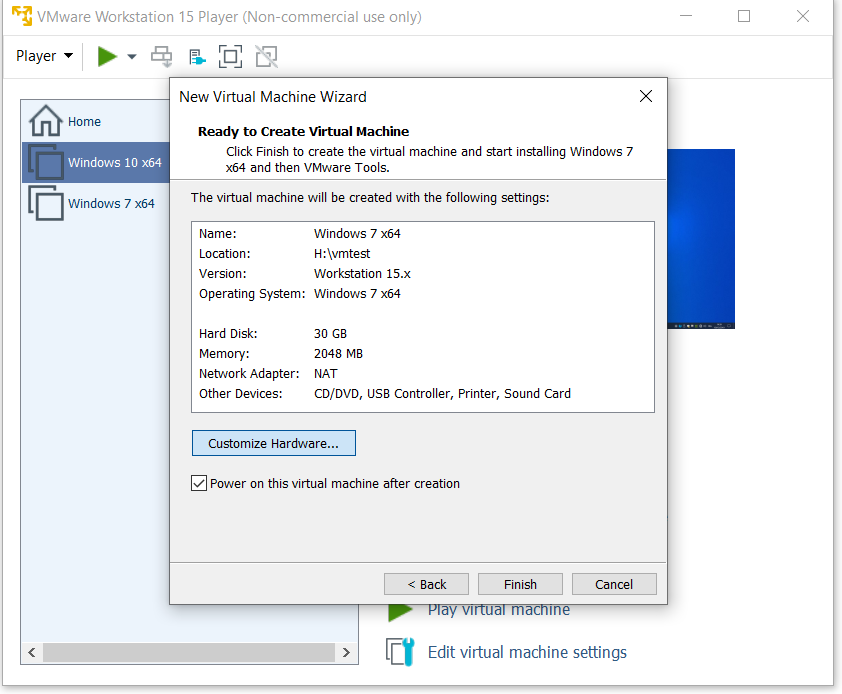Click Send Ctrl+Alt+Del toolbar icon

pyautogui.click(x=161, y=56)
